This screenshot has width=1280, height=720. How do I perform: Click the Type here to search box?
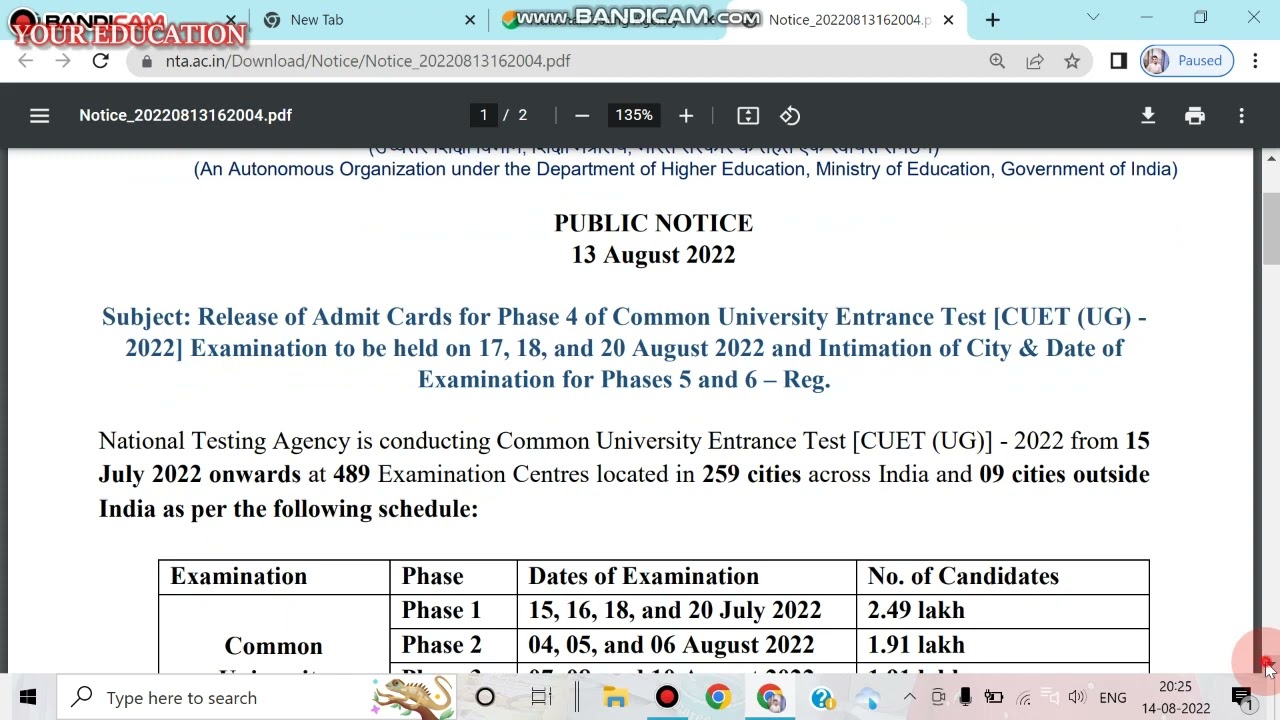[x=256, y=698]
